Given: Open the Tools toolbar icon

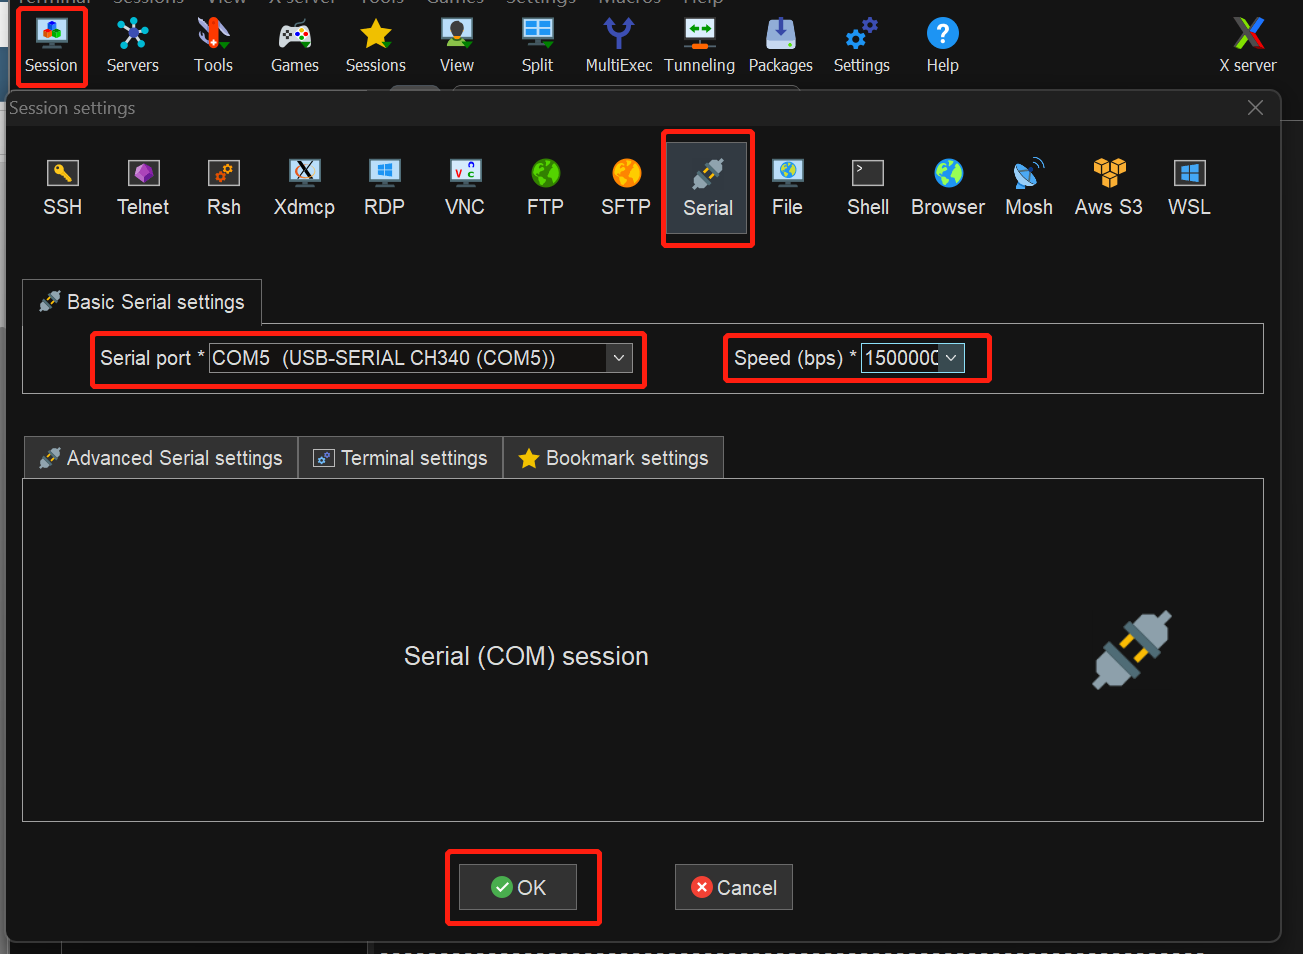Looking at the screenshot, I should (x=213, y=47).
